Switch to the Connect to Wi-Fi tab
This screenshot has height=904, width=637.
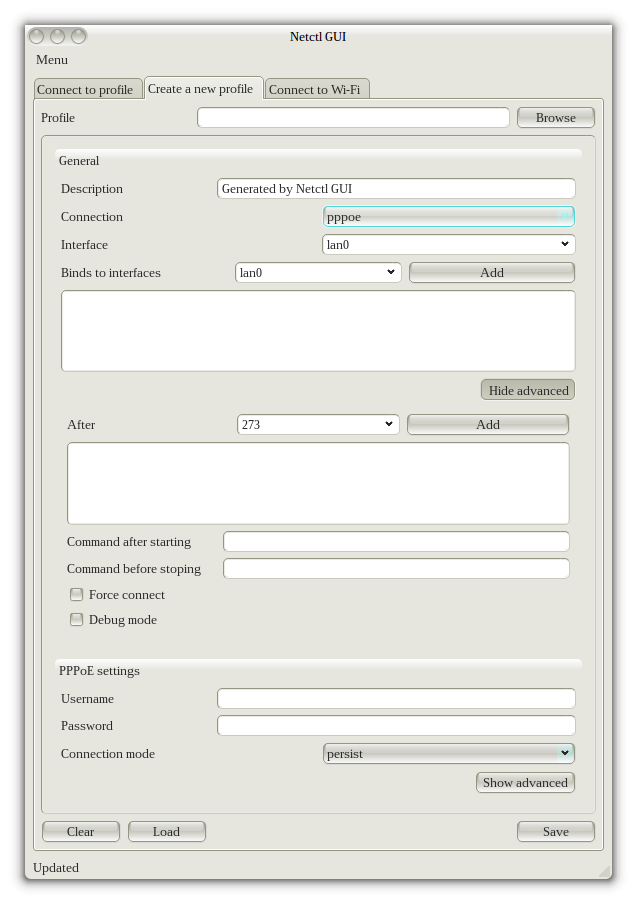coord(315,90)
